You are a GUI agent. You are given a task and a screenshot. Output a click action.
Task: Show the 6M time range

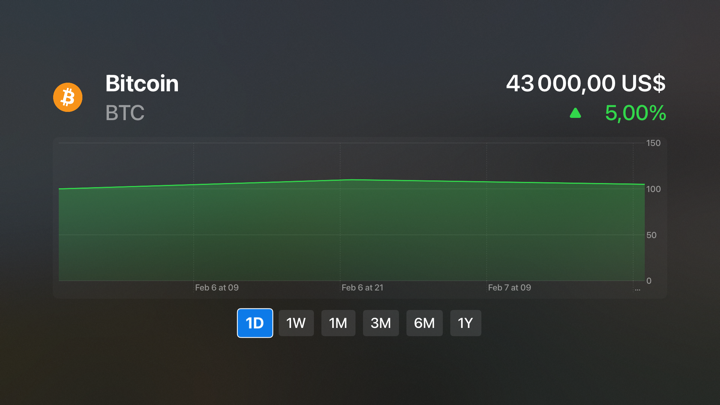[x=424, y=323]
